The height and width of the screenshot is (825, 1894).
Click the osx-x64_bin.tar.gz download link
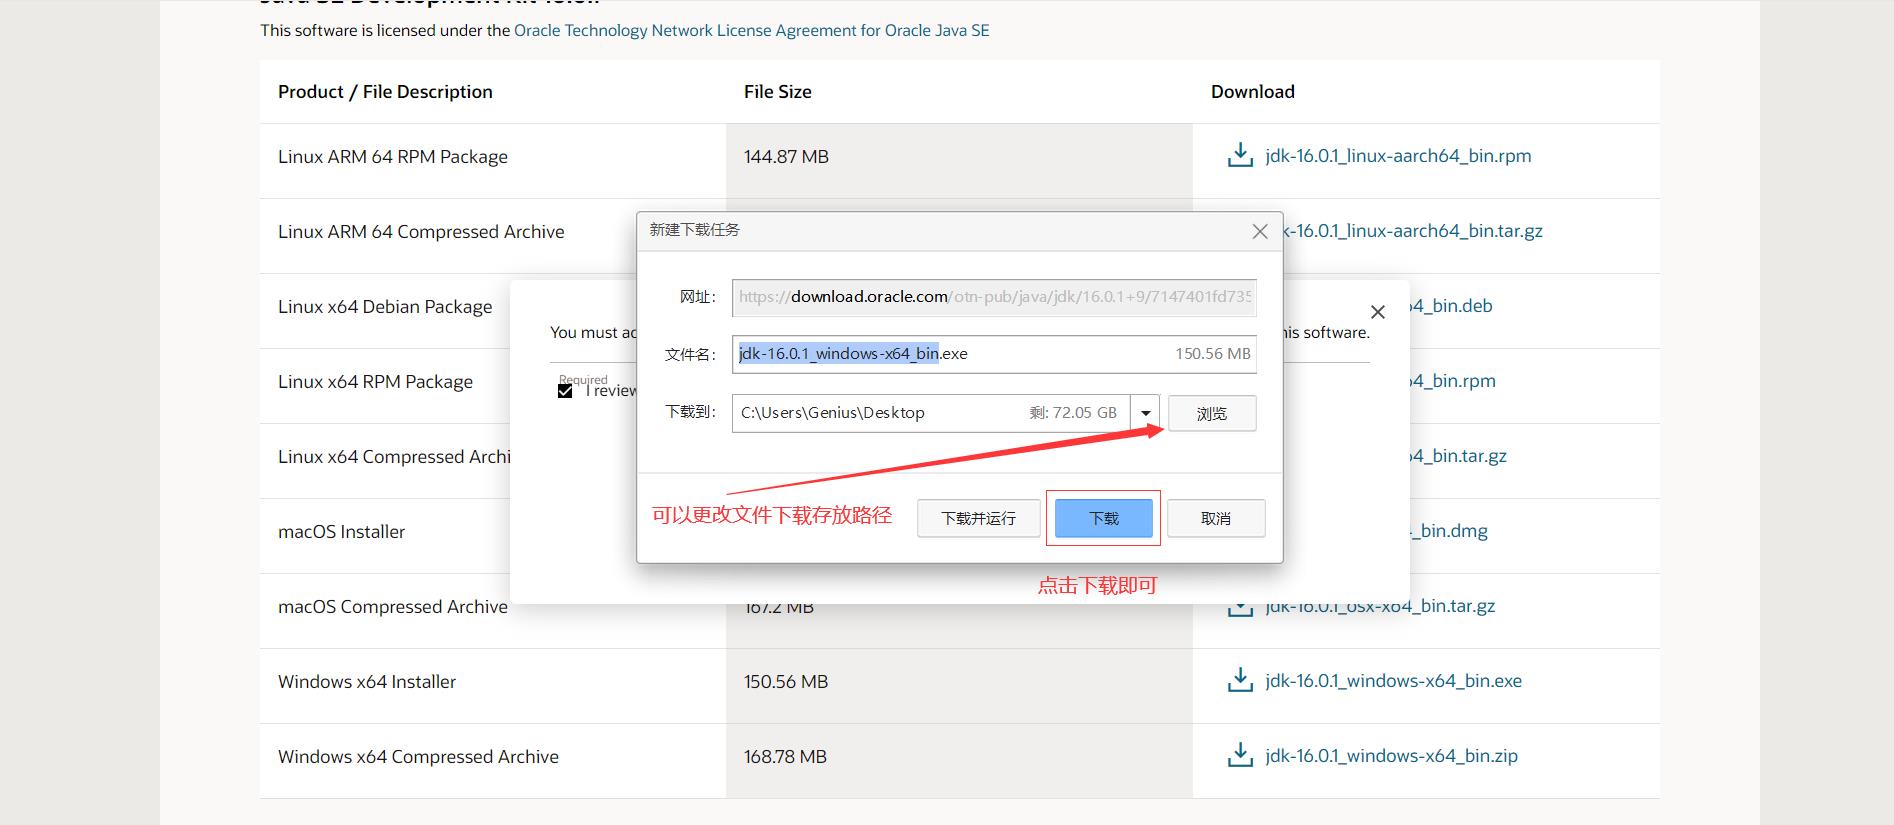[x=1380, y=606]
